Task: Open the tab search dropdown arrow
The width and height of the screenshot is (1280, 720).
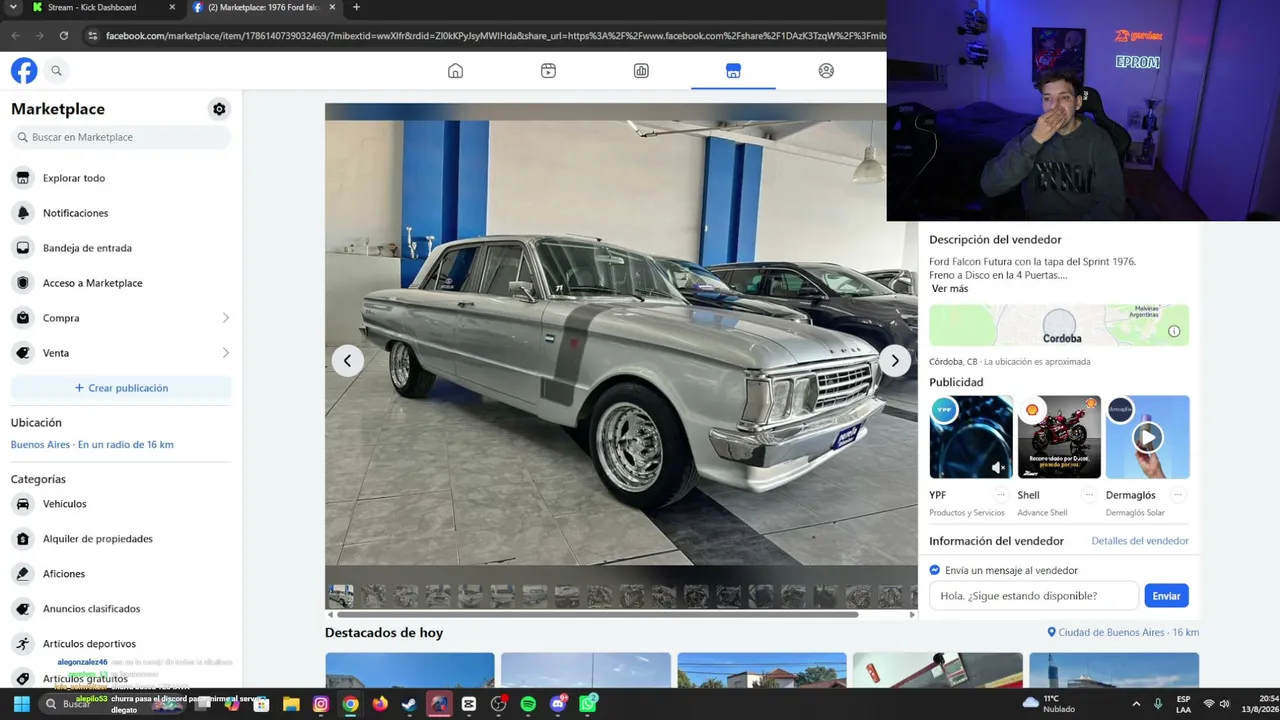Action: point(13,7)
